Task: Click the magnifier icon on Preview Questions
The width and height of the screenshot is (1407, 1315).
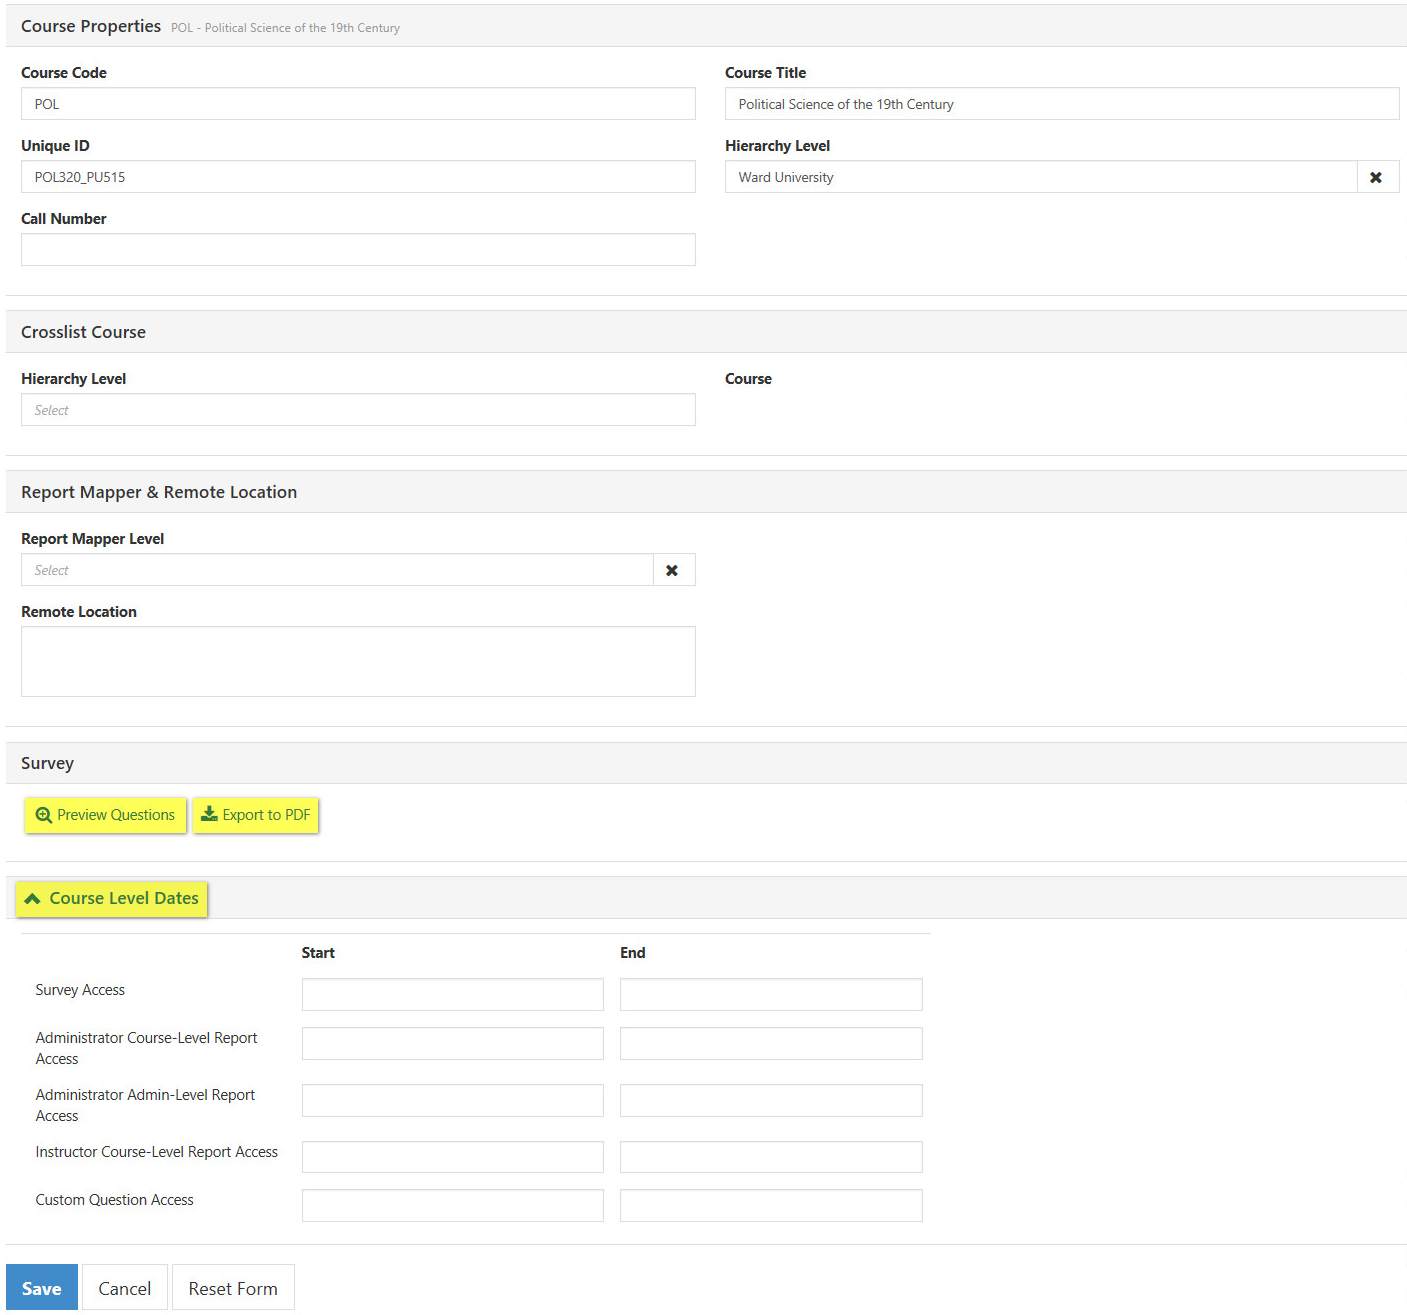Action: pyautogui.click(x=43, y=815)
